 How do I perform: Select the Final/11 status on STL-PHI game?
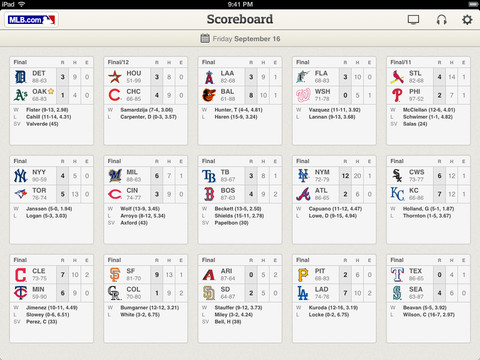(x=401, y=62)
